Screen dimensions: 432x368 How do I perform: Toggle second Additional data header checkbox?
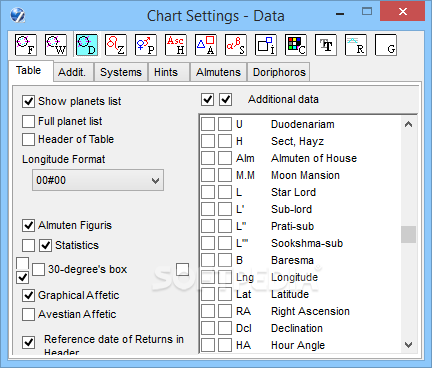tap(226, 99)
